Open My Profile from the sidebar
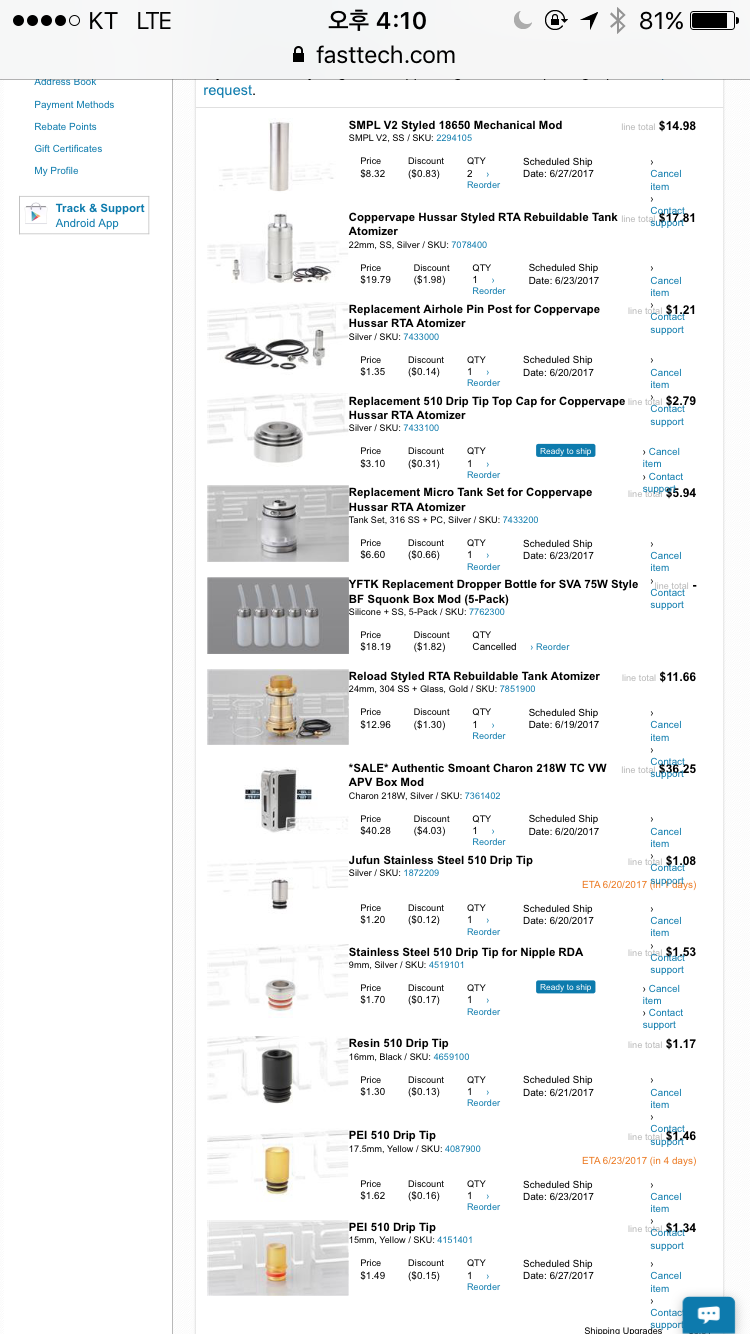Screen dimensions: 750x1334 point(56,171)
